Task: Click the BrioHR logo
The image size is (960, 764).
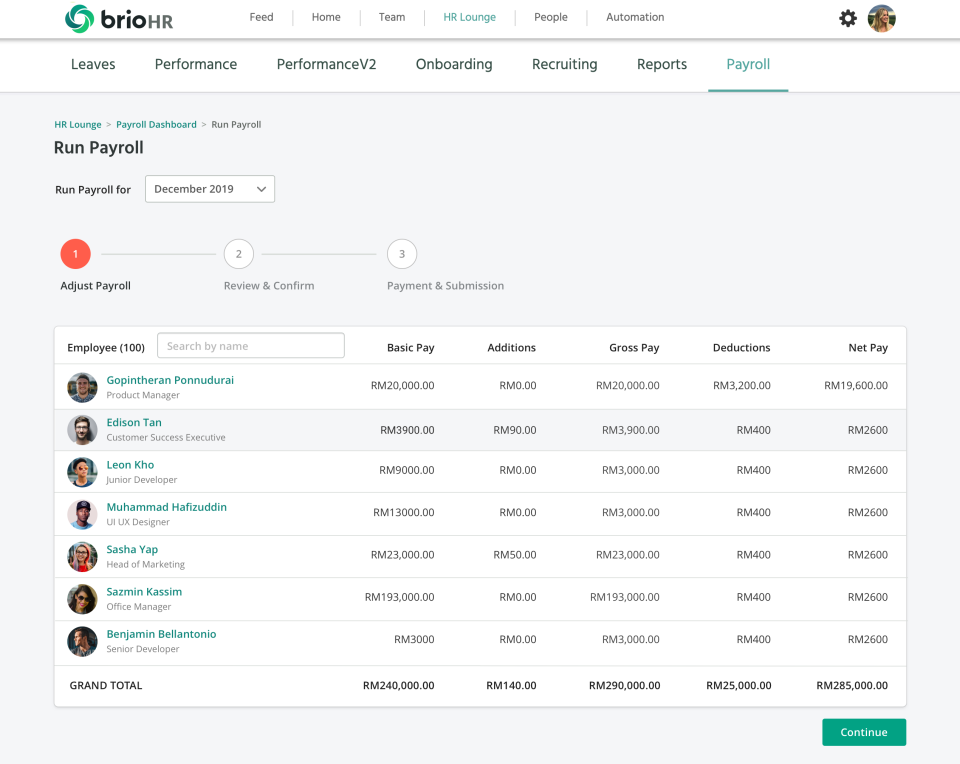Action: point(117,17)
